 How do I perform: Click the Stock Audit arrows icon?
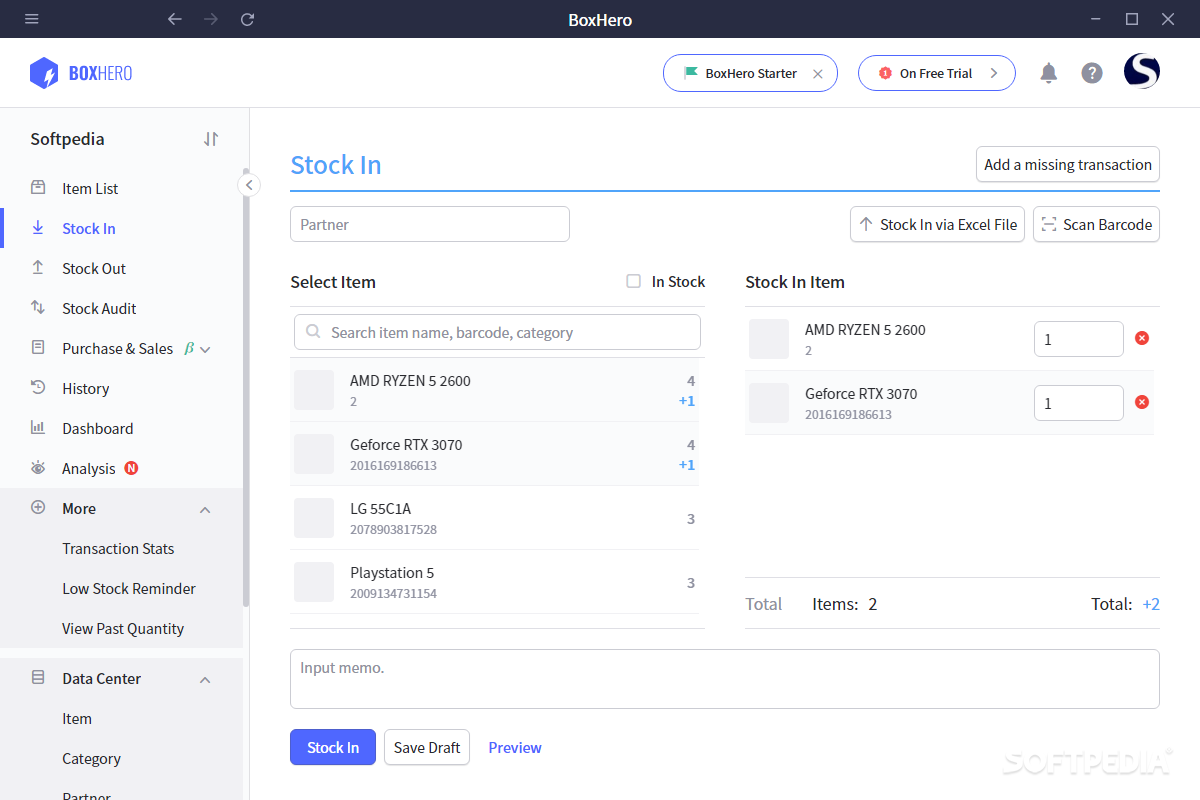(38, 308)
